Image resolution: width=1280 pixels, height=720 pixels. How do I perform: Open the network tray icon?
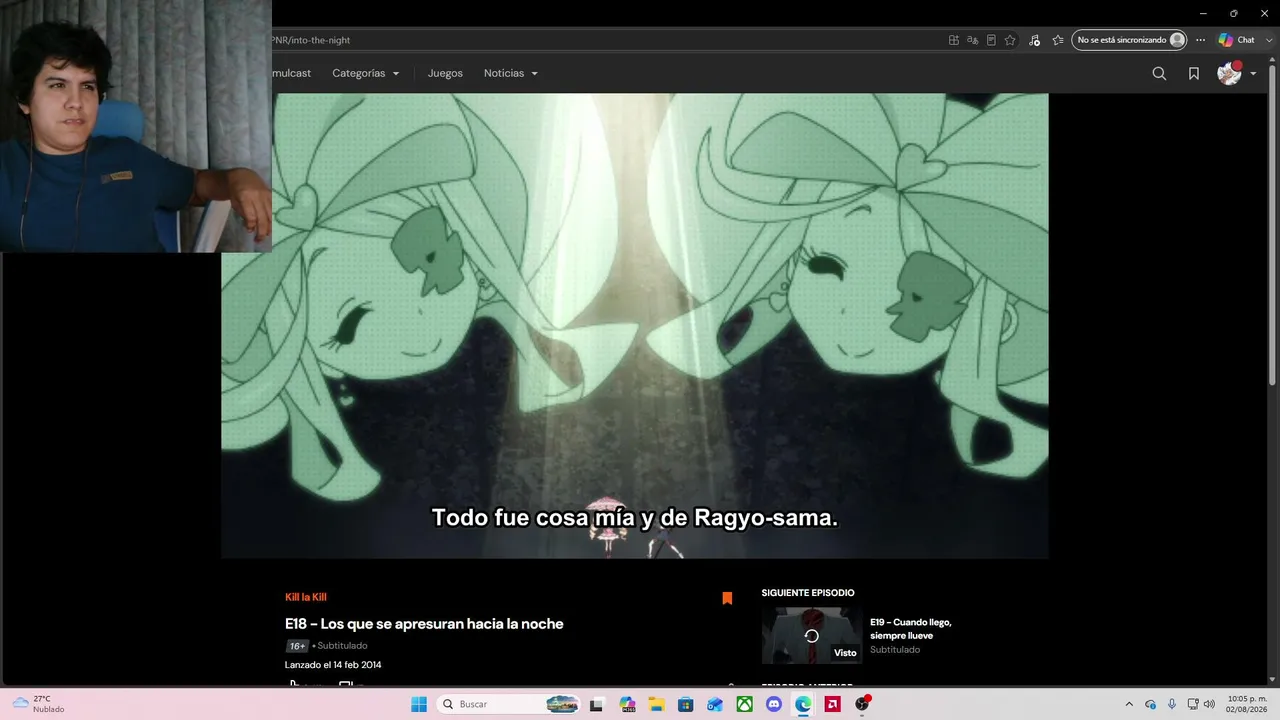pos(1193,704)
